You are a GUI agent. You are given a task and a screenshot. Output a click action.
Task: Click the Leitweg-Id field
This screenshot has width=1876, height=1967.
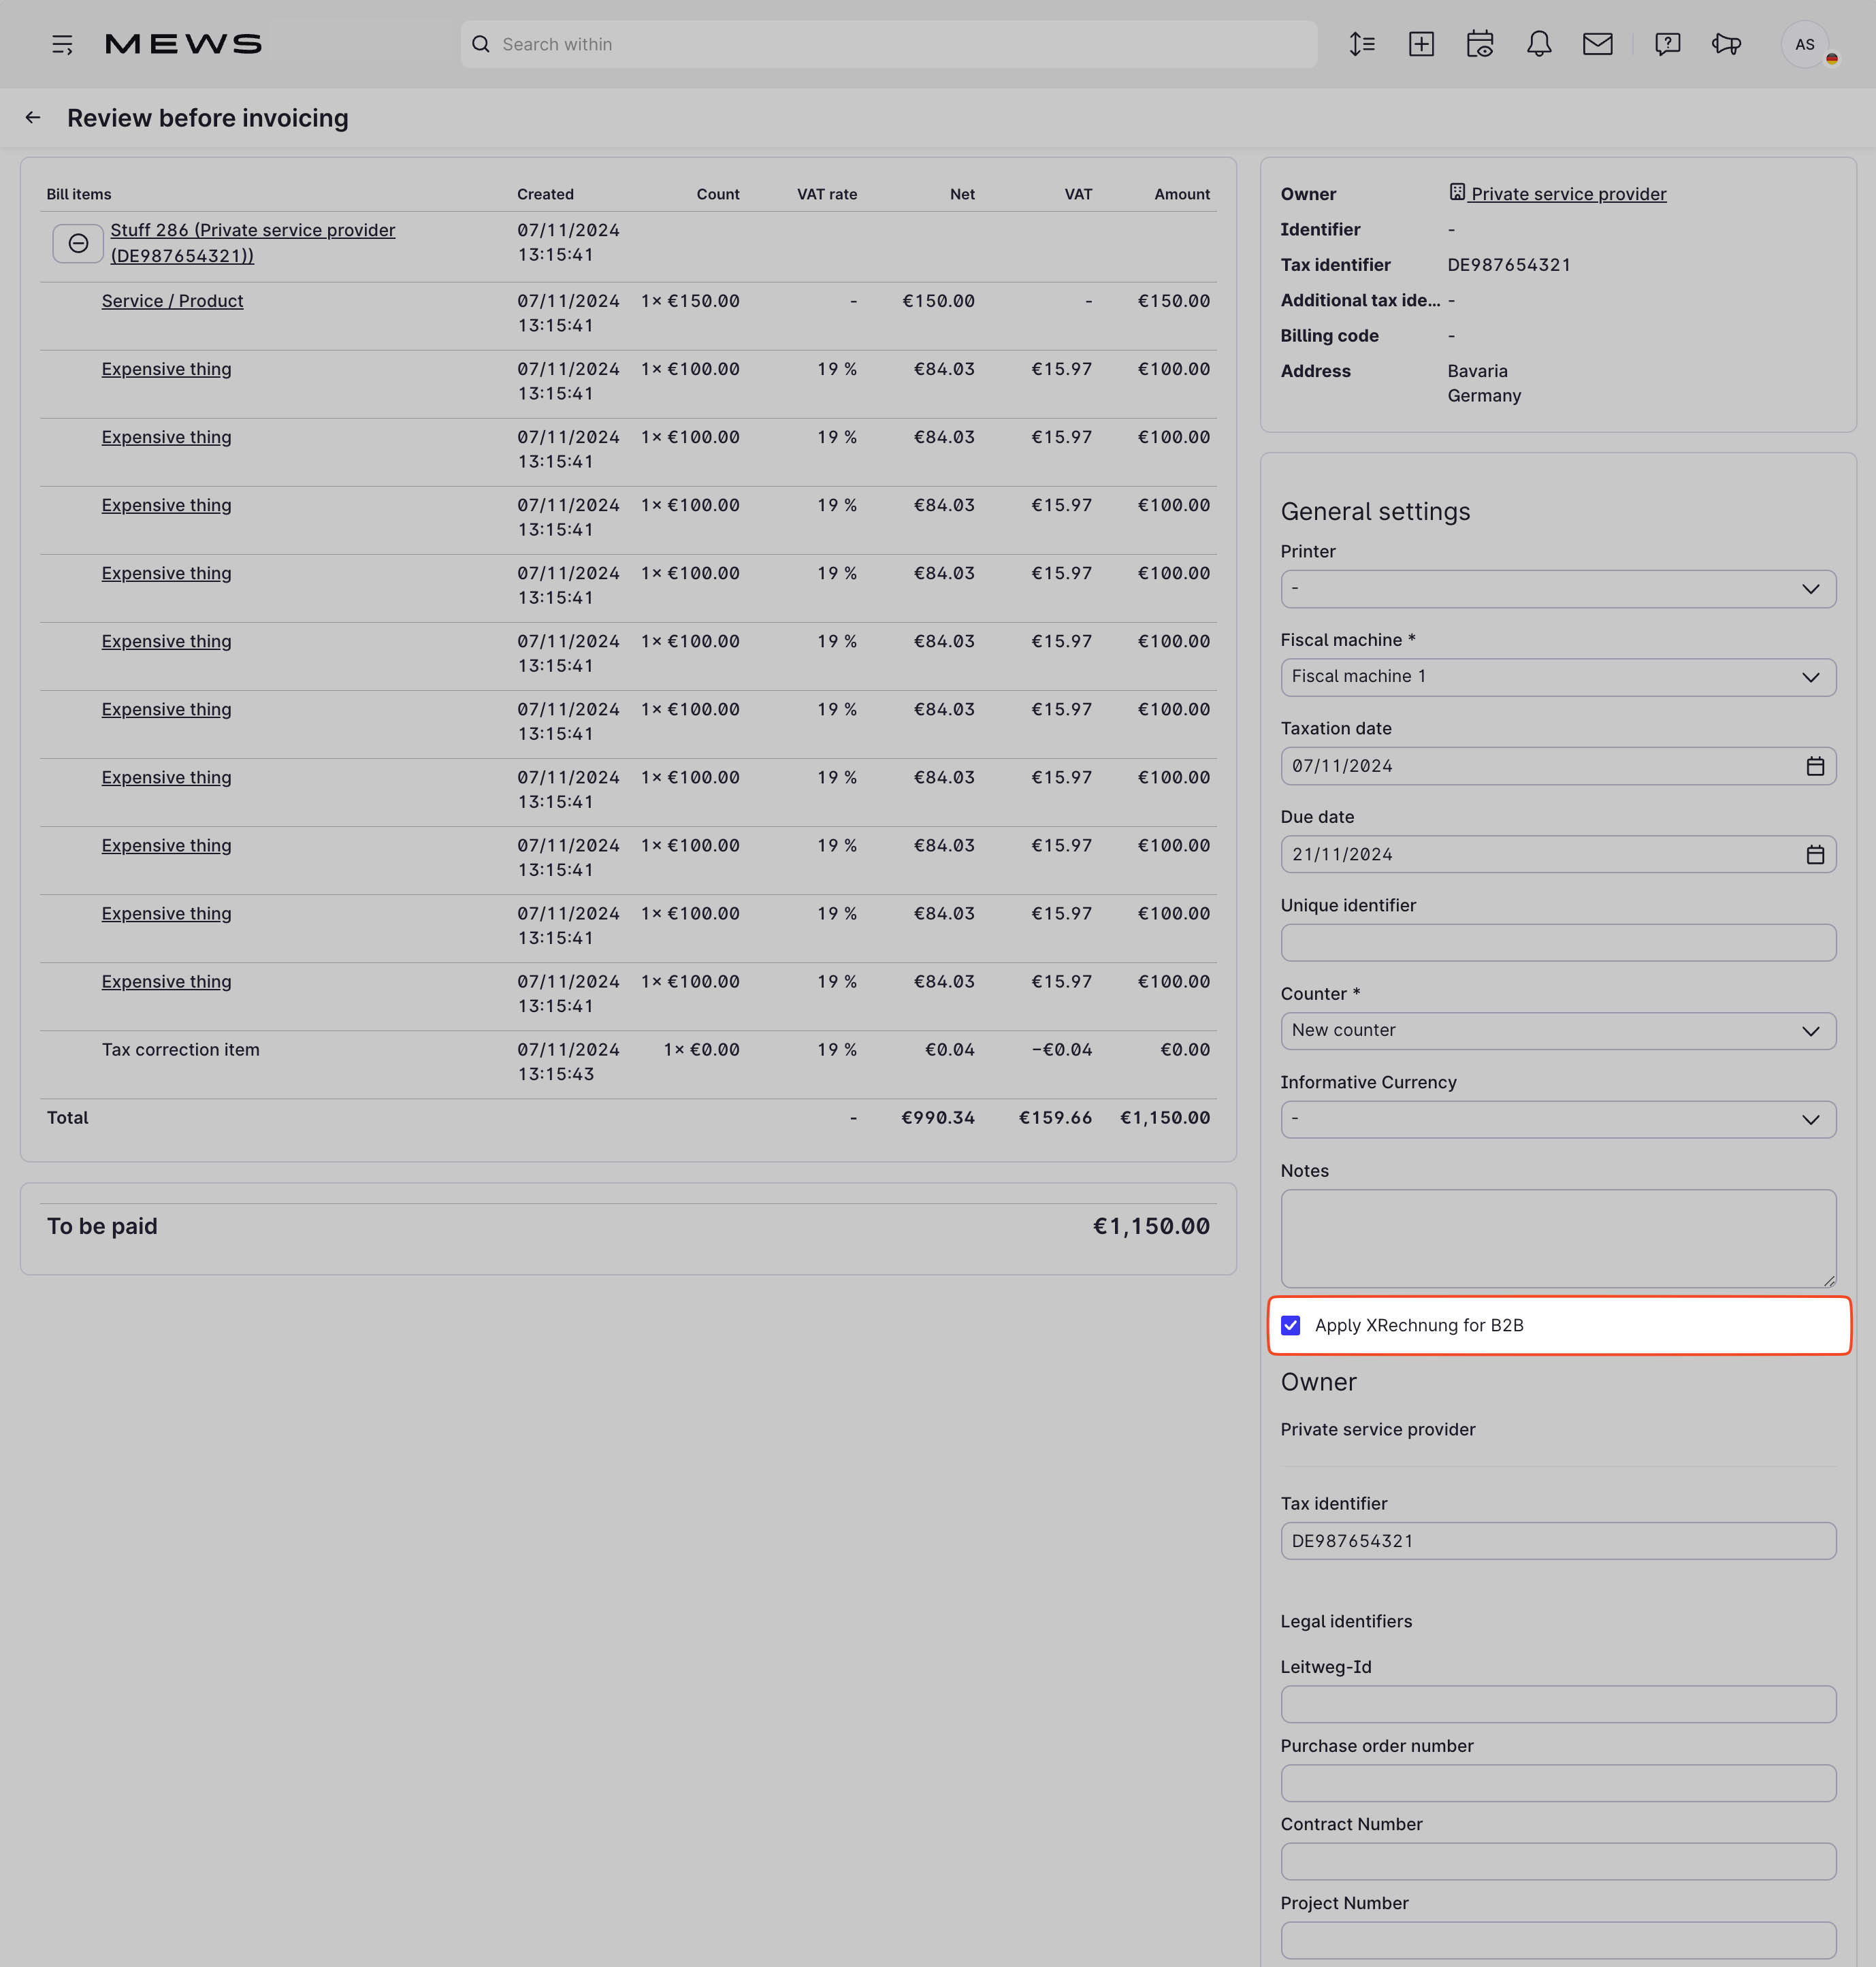pos(1558,1704)
